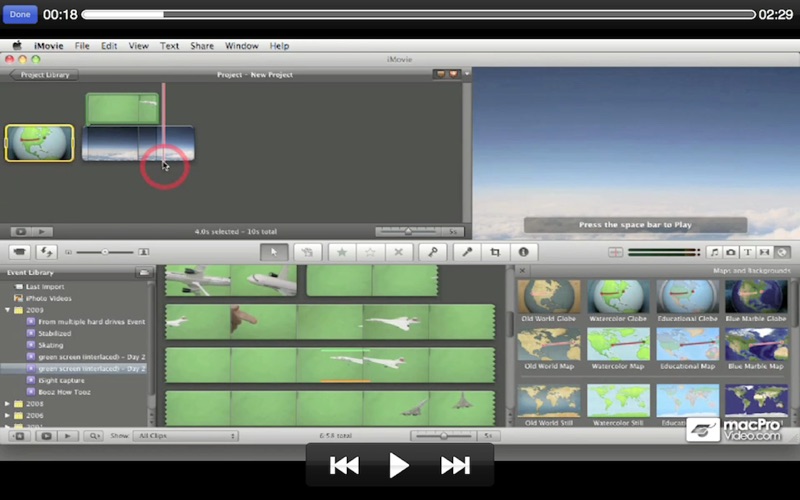Viewport: 800px width, 500px height.
Task: Skip to previous with the rewind control
Action: click(x=344, y=465)
